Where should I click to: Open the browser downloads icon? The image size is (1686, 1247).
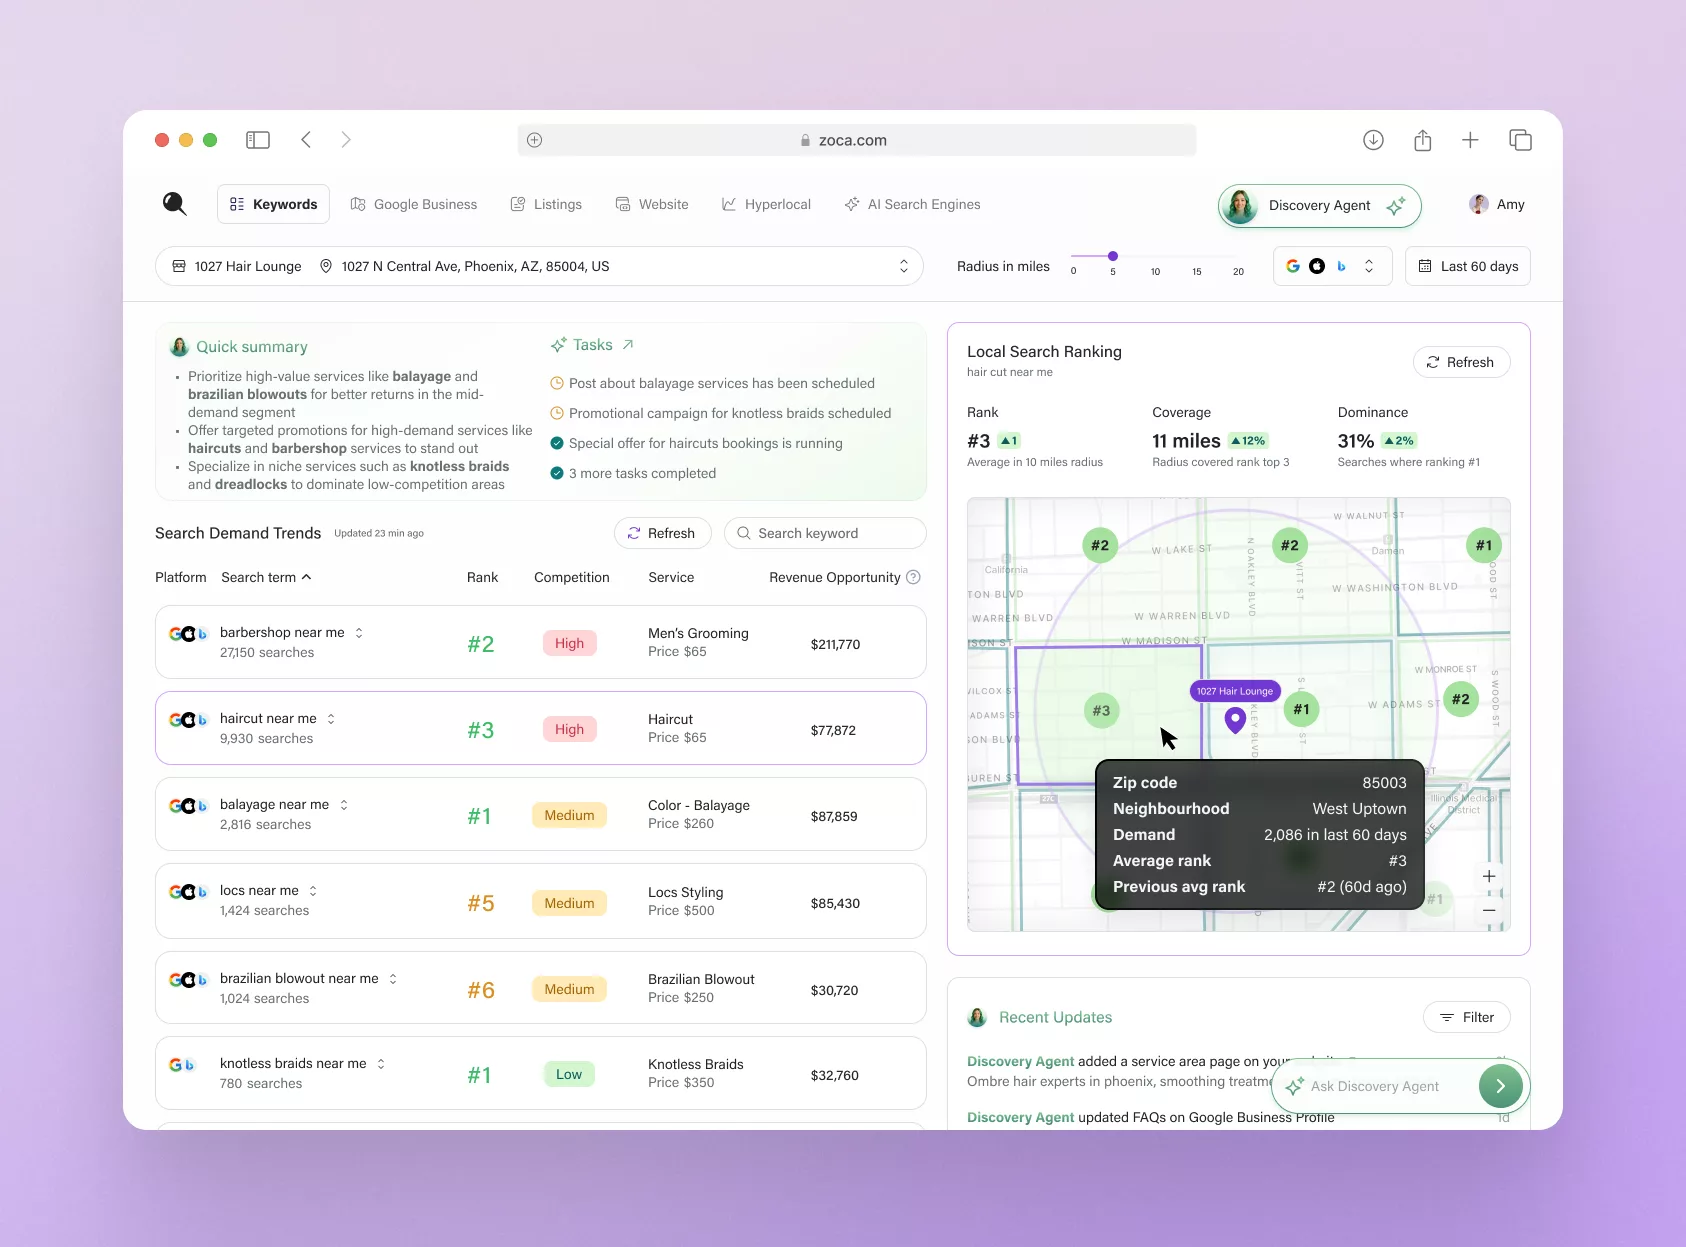1373,140
